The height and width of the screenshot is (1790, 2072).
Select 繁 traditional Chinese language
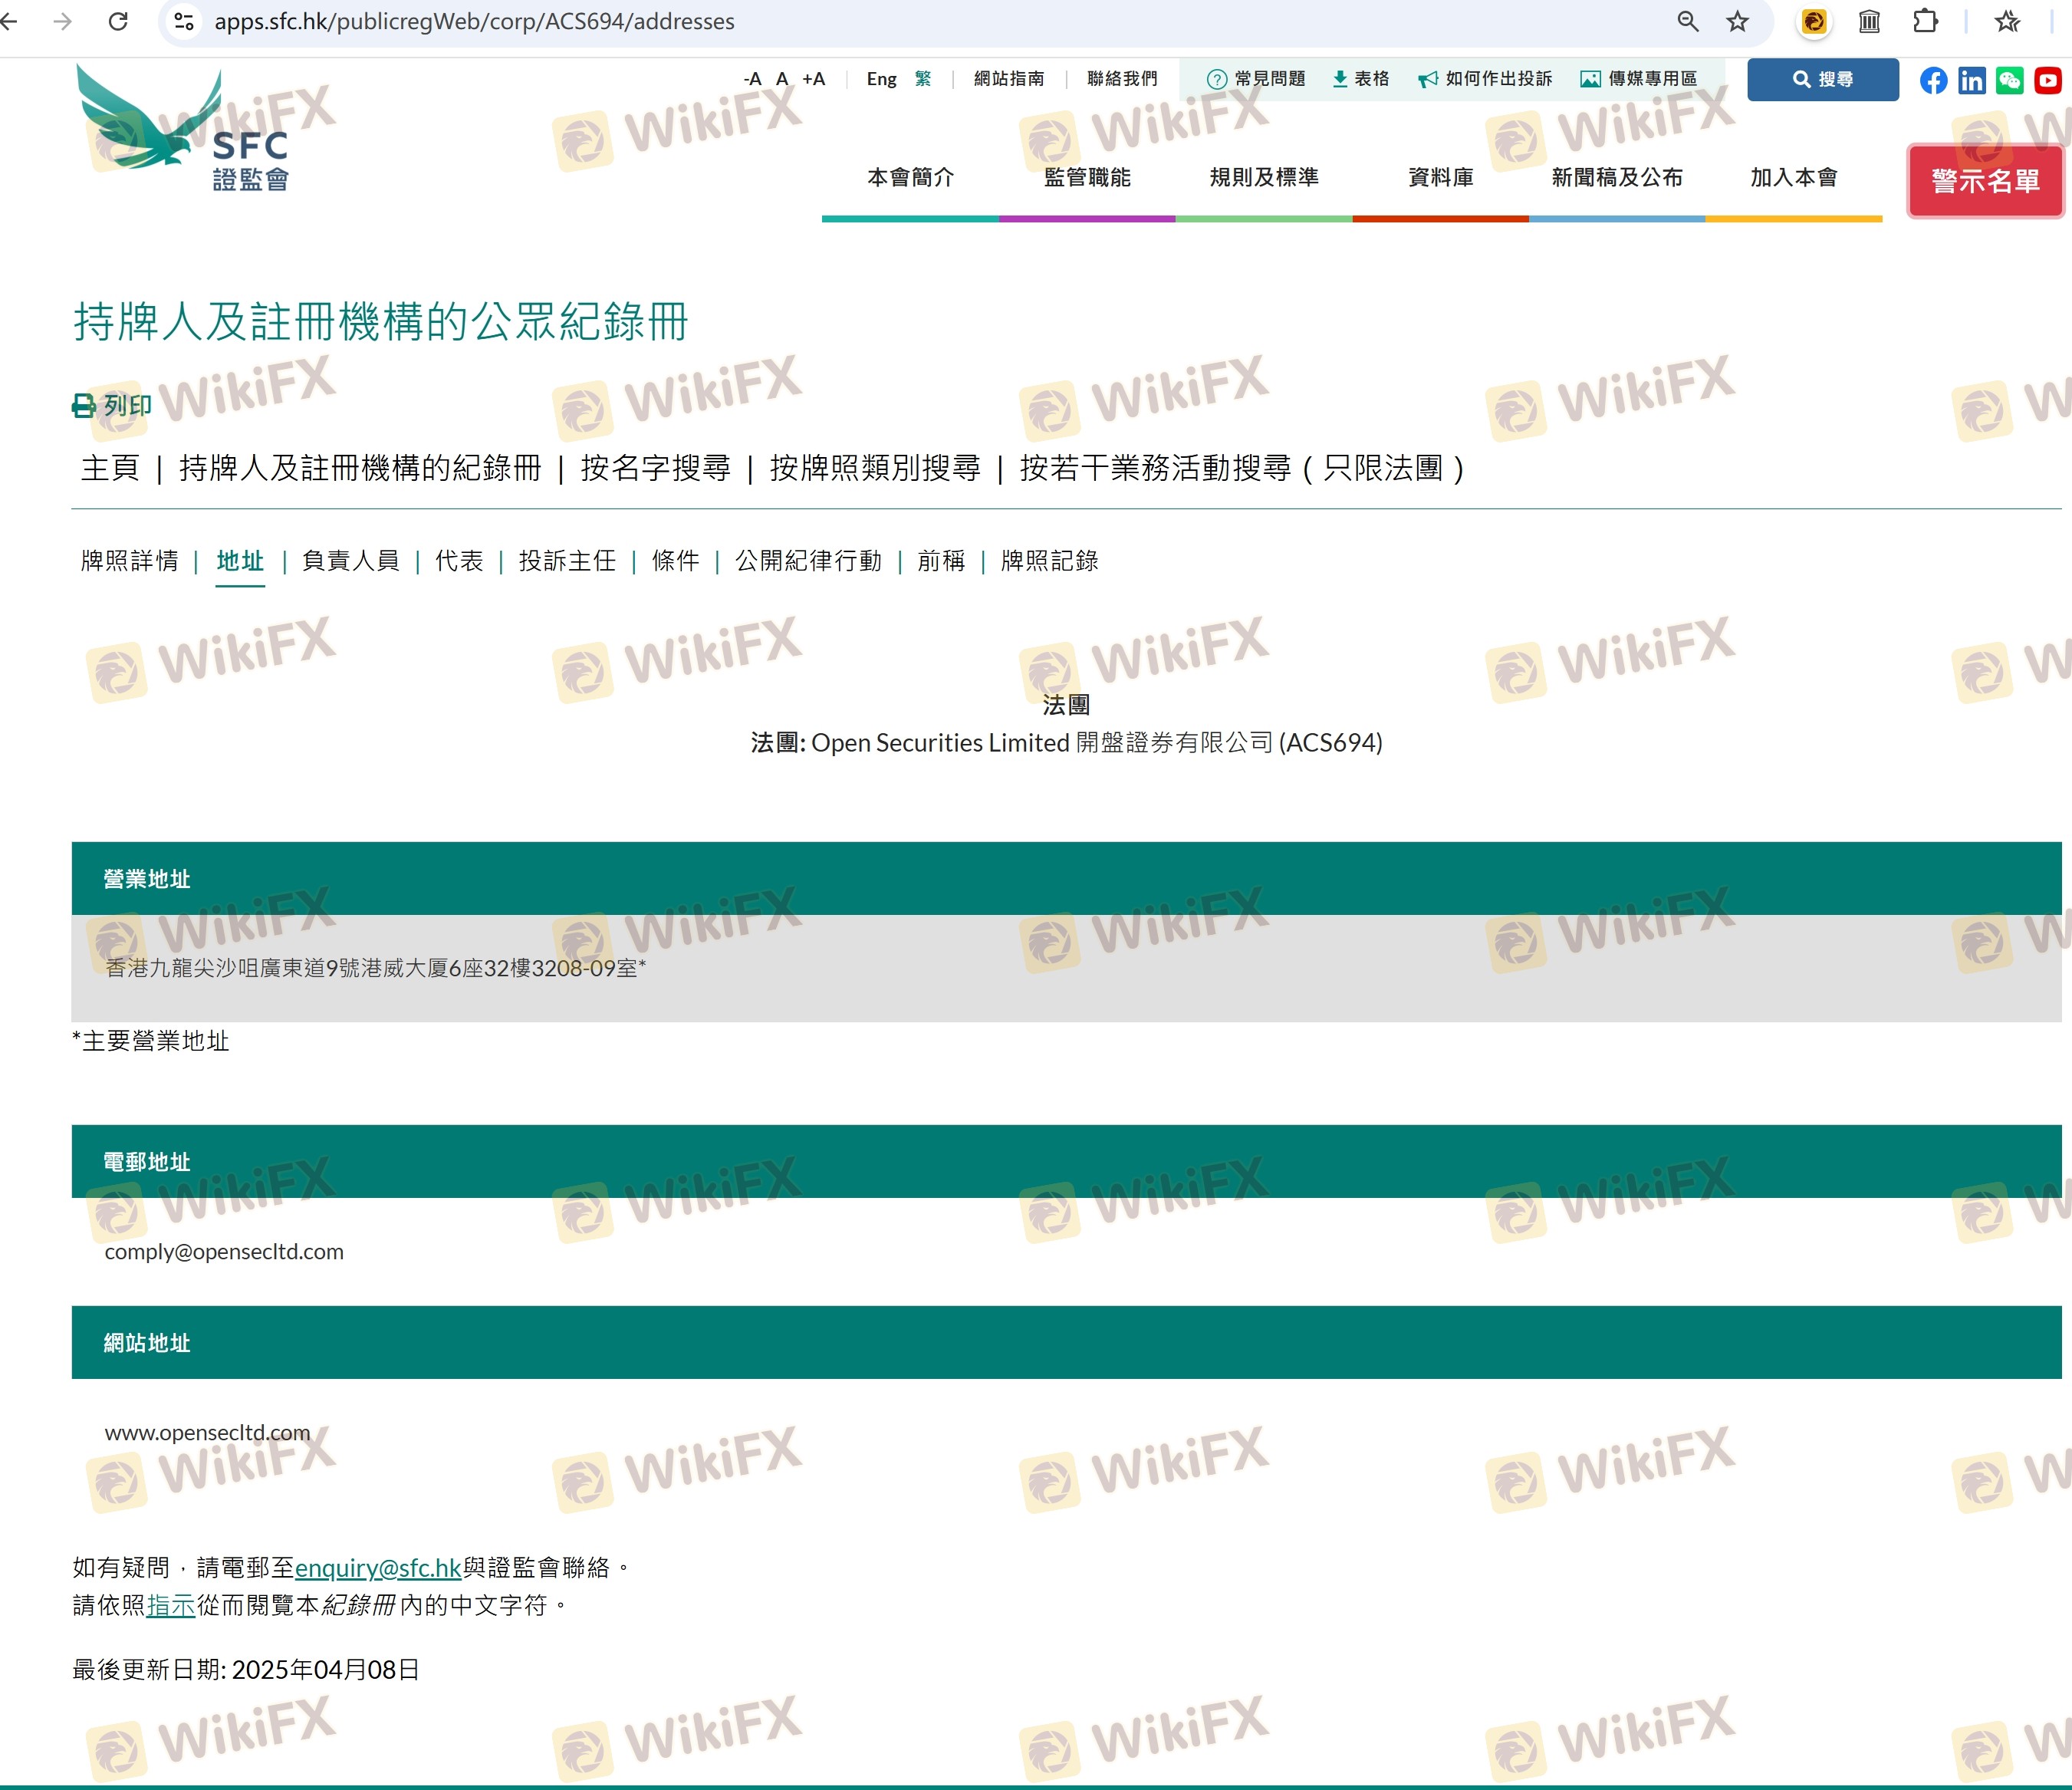pyautogui.click(x=923, y=79)
